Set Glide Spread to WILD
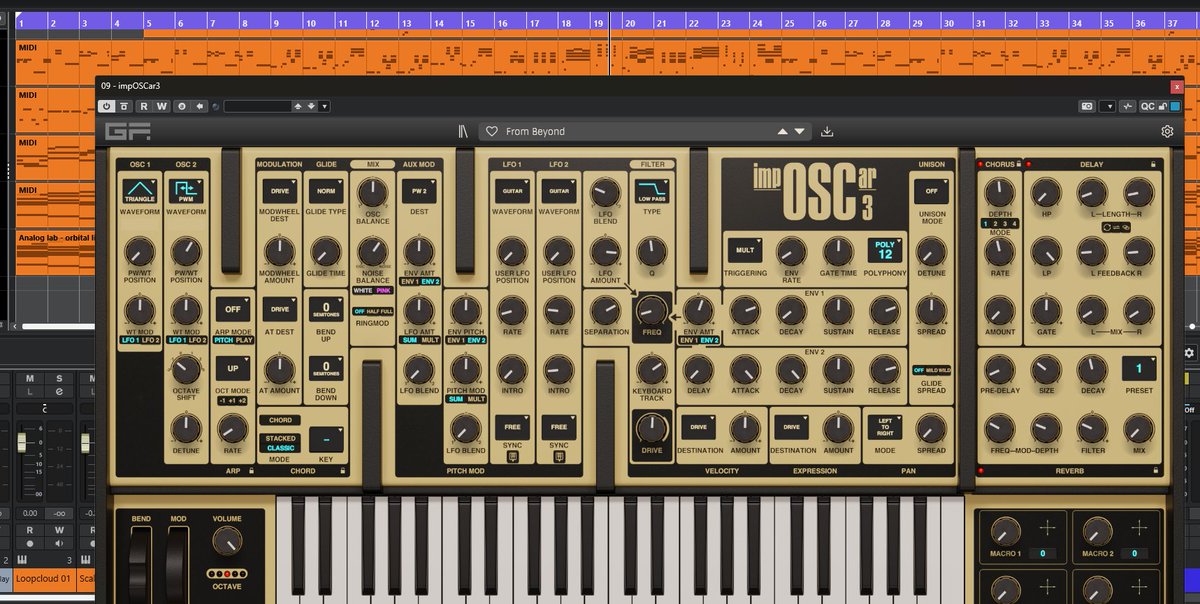Screen dimensions: 1200x604 (x=942, y=370)
